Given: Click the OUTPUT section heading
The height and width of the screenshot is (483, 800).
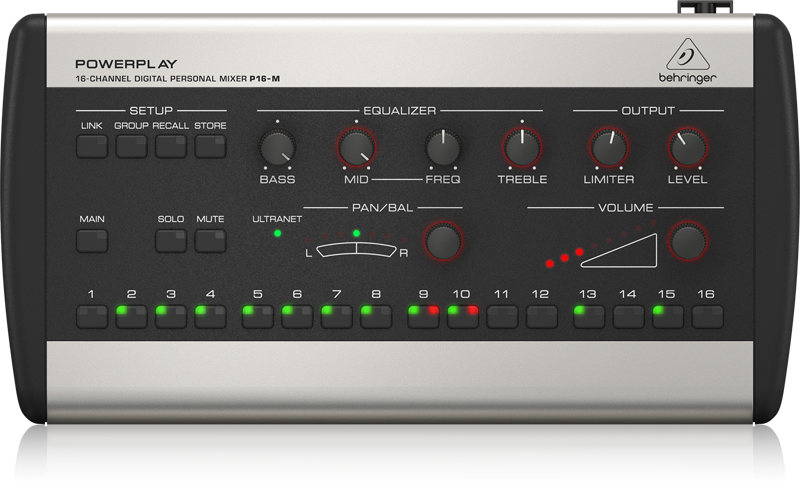Looking at the screenshot, I should pos(648,111).
